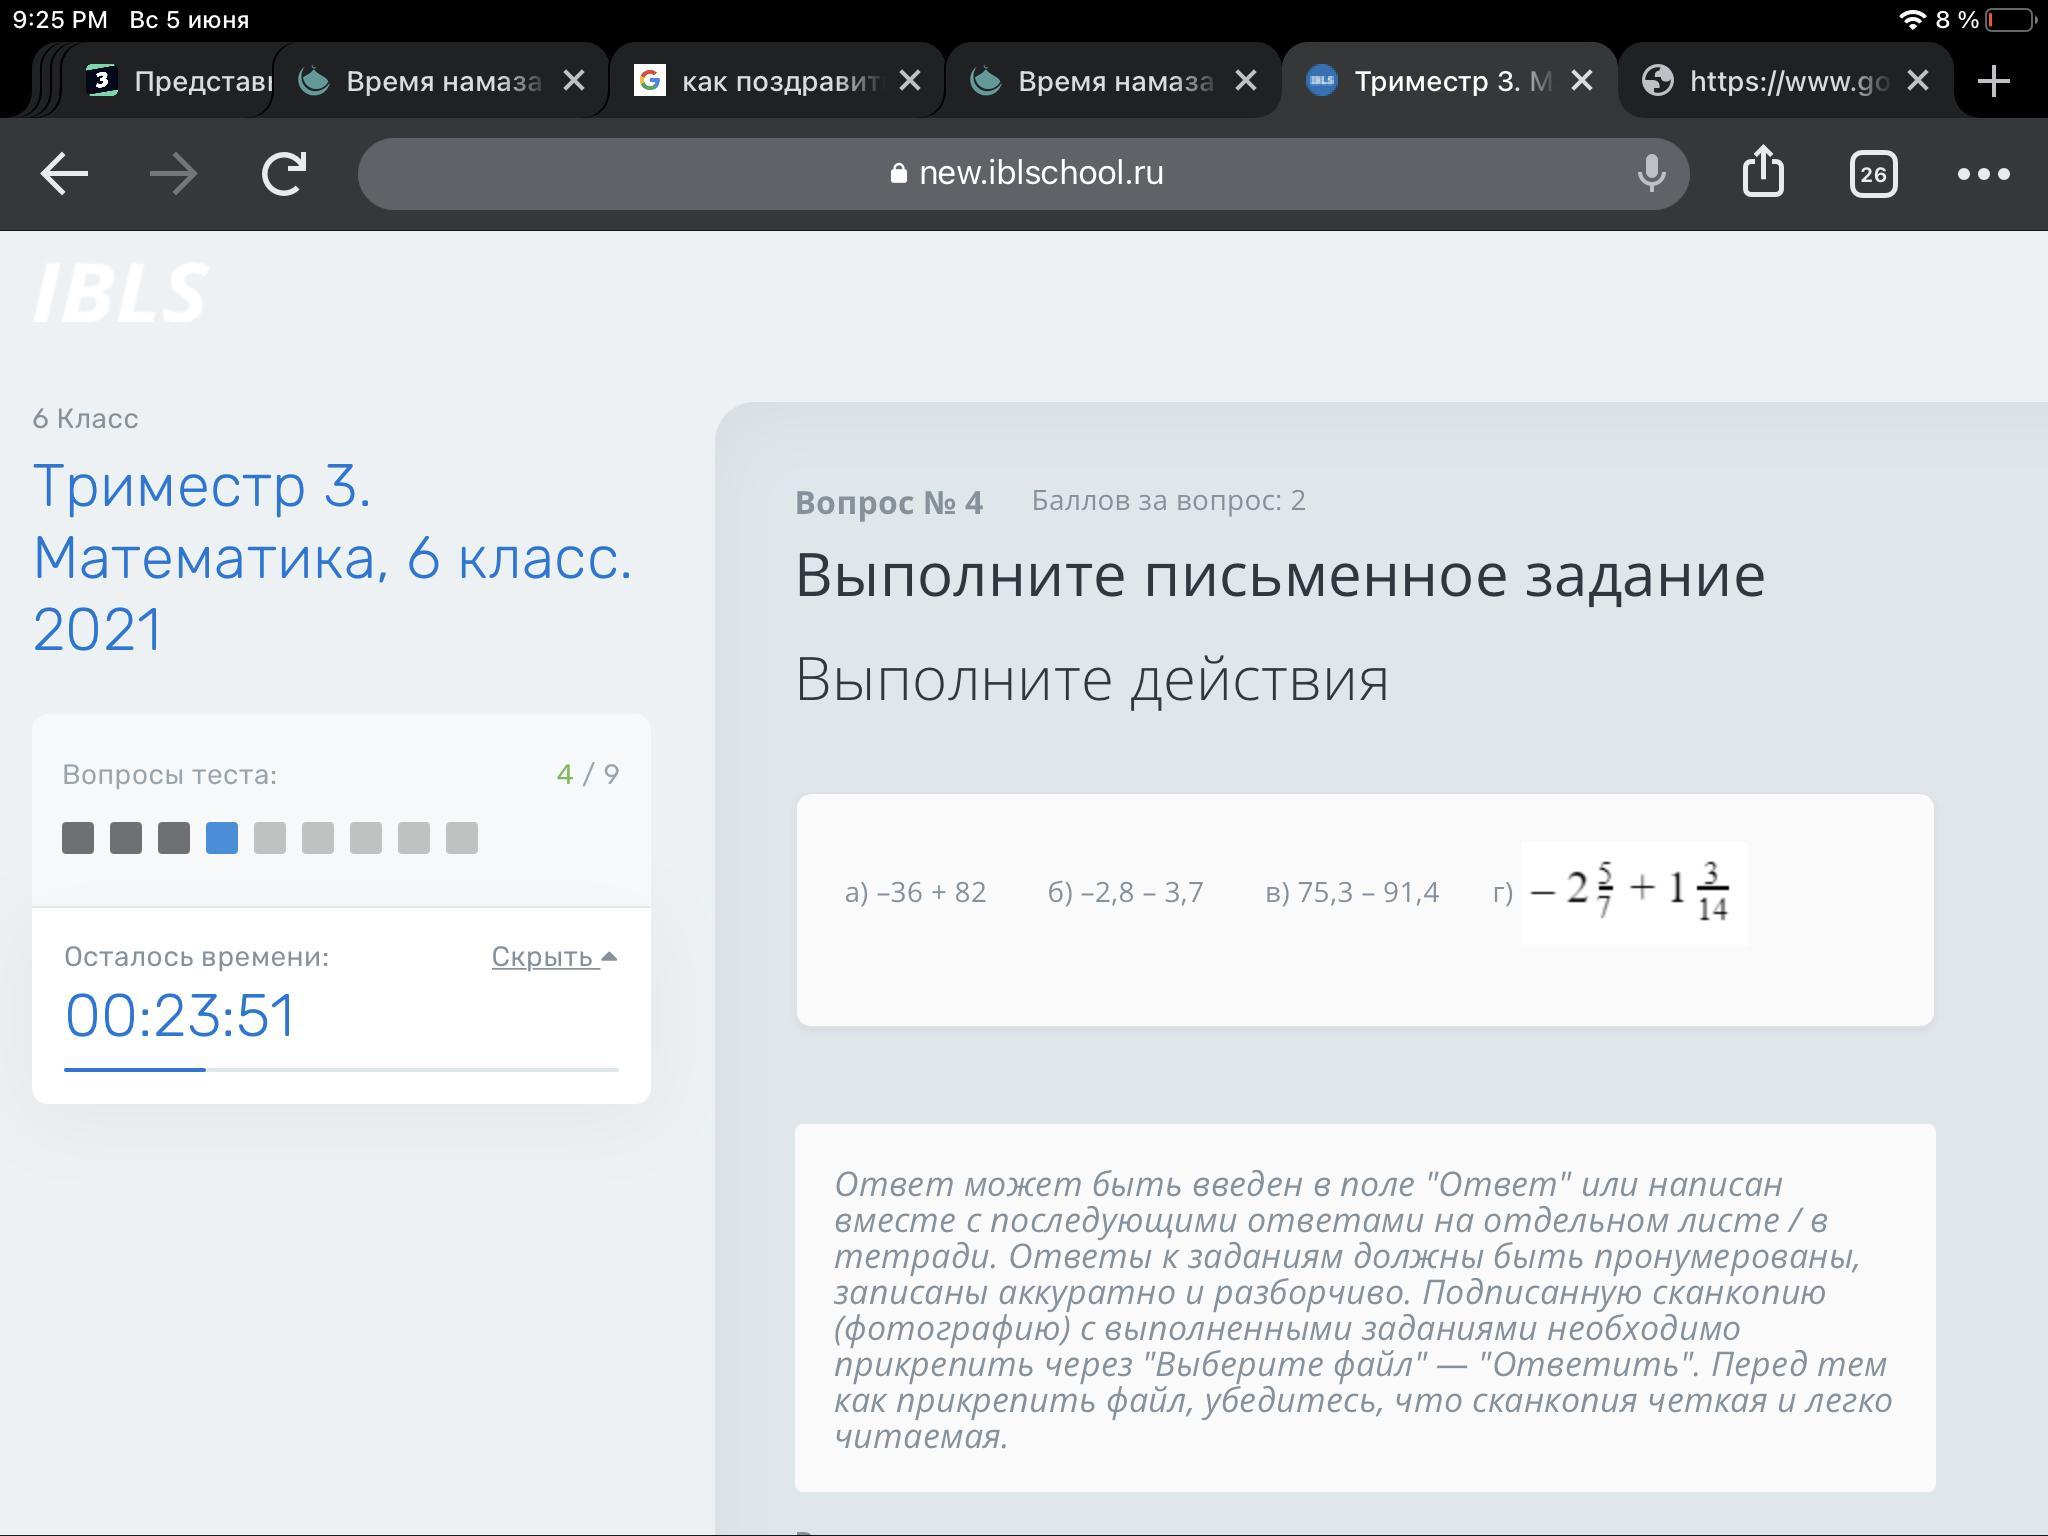Open the share sheet icon

(1763, 172)
